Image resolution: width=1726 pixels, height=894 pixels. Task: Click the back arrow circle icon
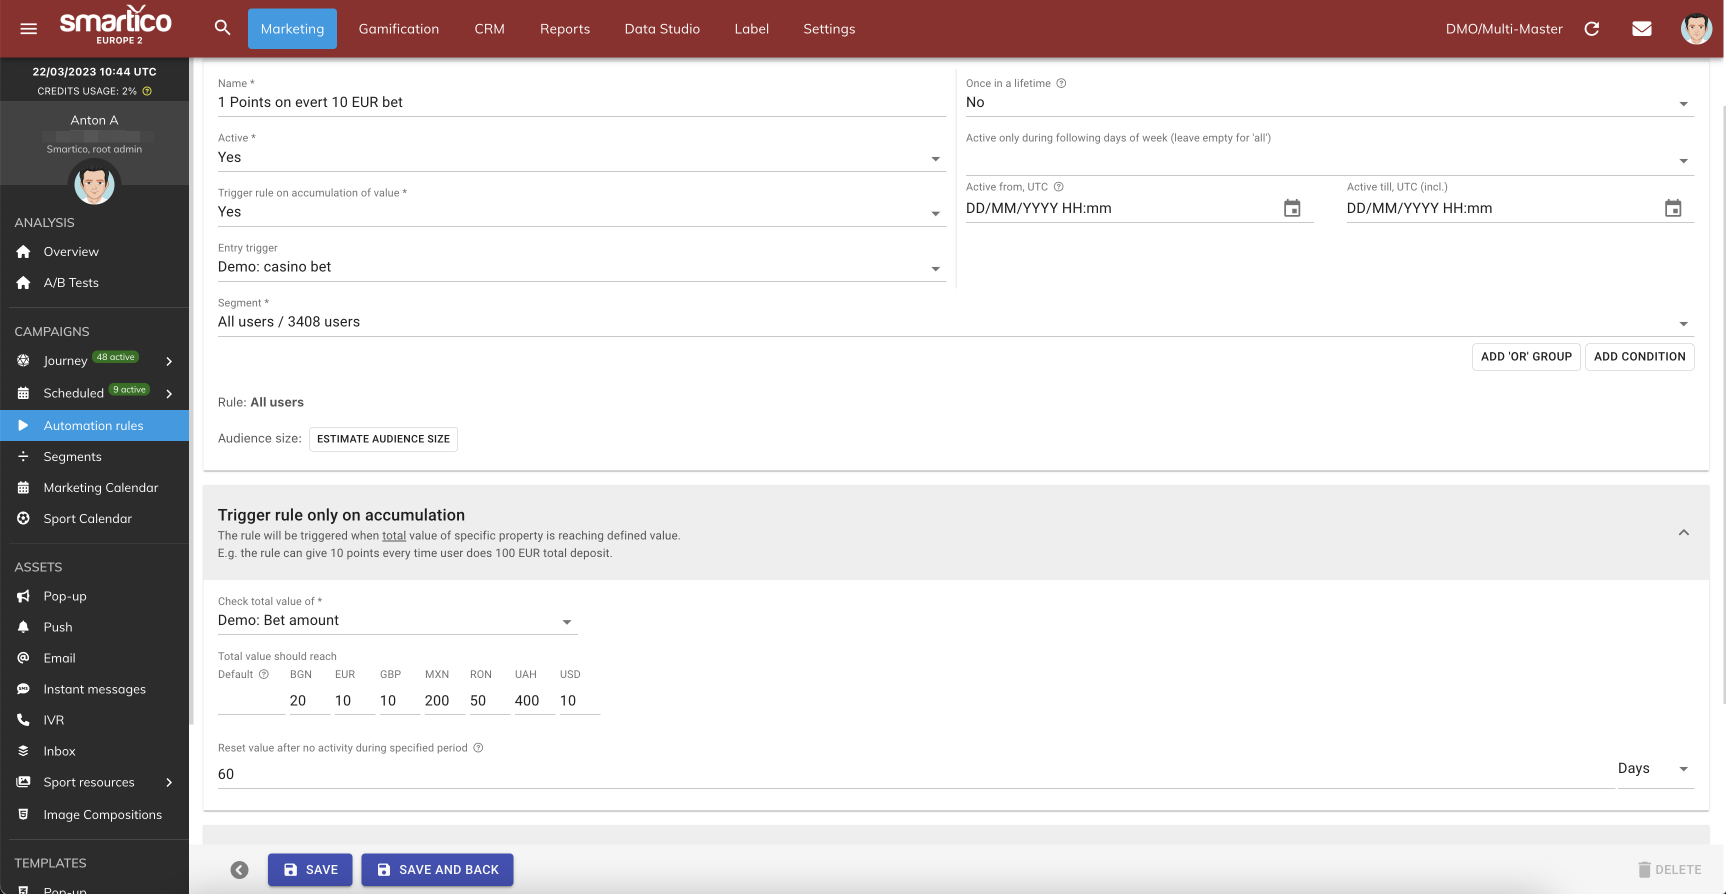coord(239,870)
